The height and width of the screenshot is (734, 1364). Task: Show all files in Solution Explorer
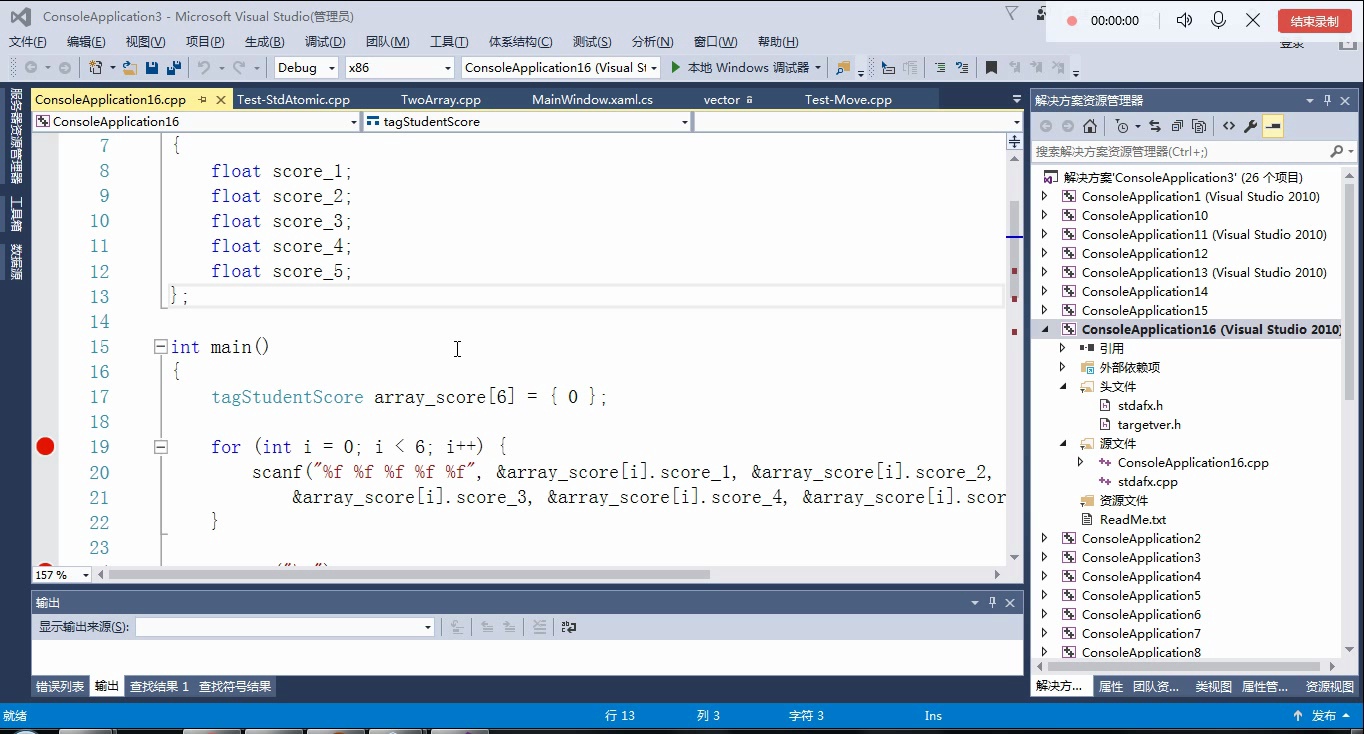tap(1199, 126)
